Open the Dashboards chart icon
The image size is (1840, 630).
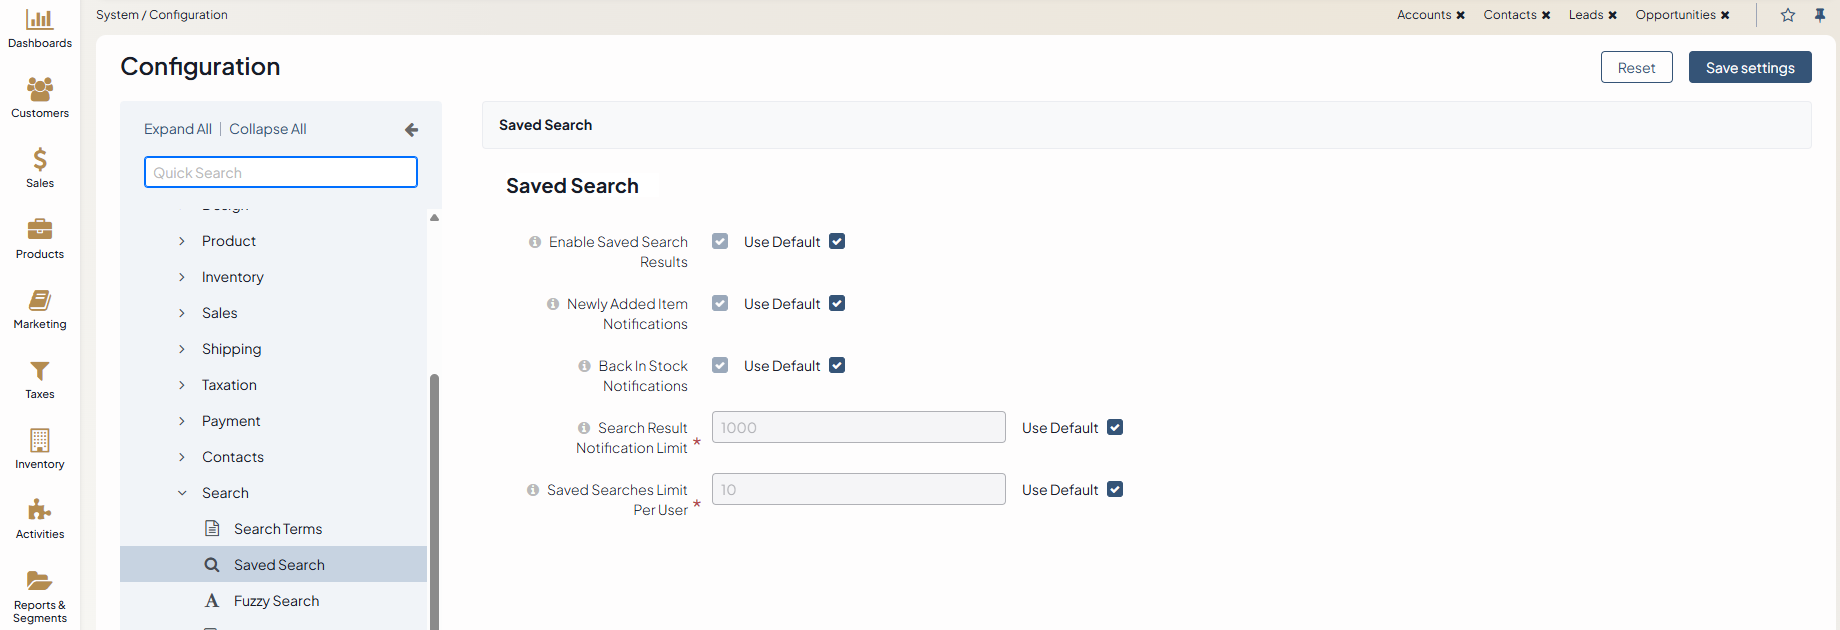pos(39,20)
